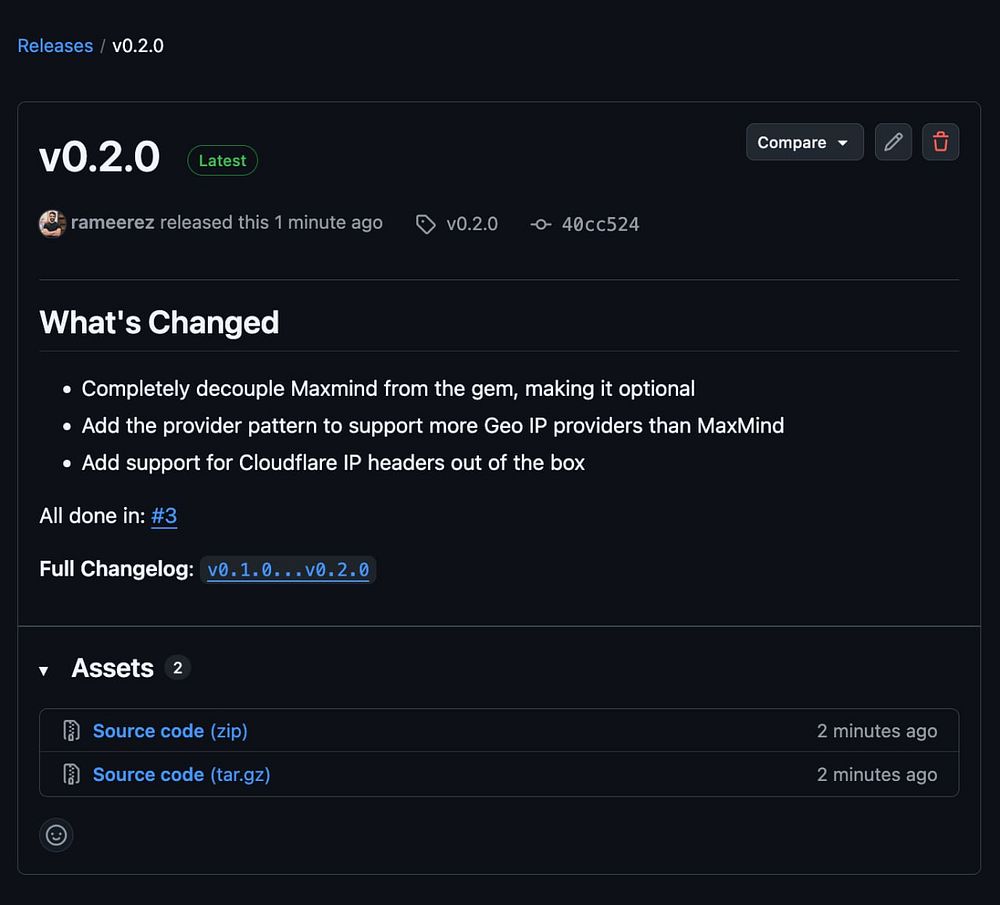Viewport: 1000px width, 905px height.
Task: Open the Compare dropdown
Action: [x=804, y=142]
